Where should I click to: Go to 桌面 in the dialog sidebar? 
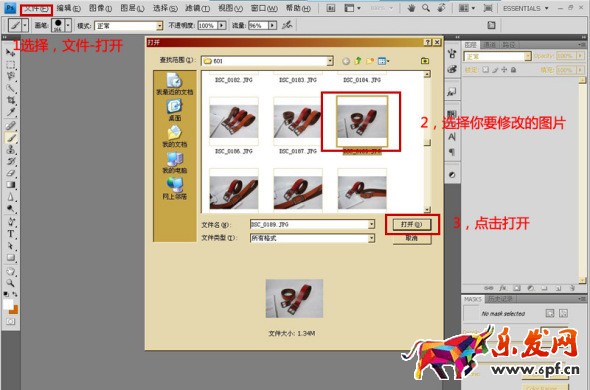point(175,110)
